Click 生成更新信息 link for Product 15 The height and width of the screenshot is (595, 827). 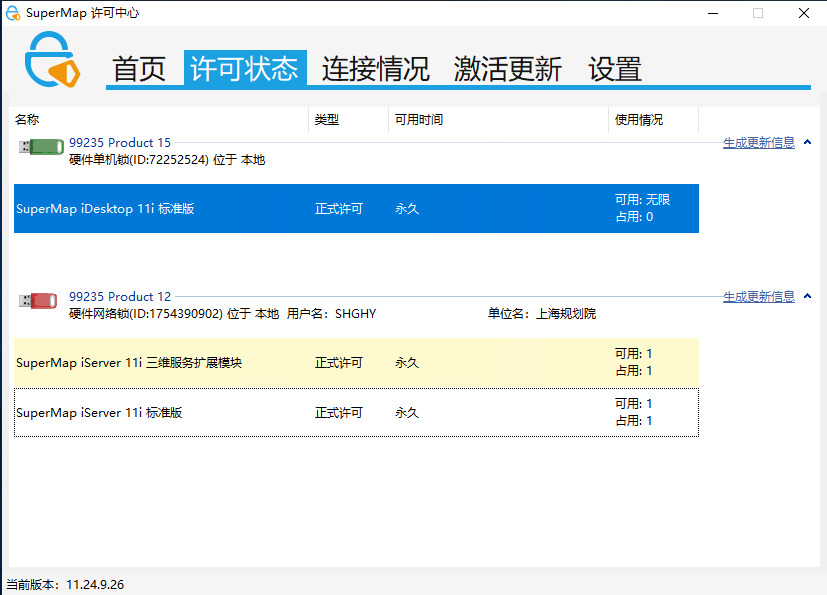click(x=758, y=142)
